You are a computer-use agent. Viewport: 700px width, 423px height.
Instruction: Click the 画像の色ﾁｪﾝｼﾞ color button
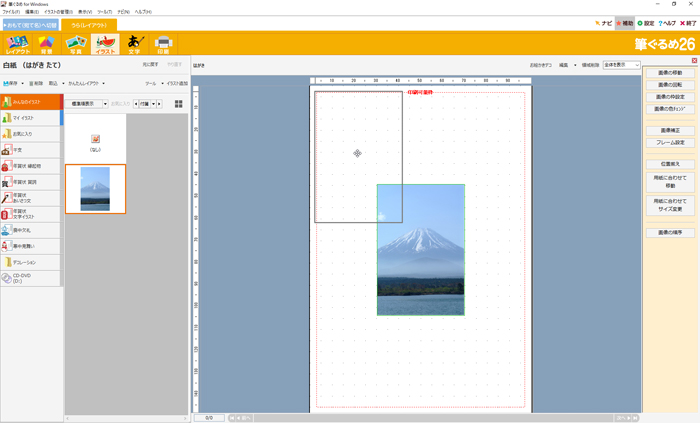669,109
